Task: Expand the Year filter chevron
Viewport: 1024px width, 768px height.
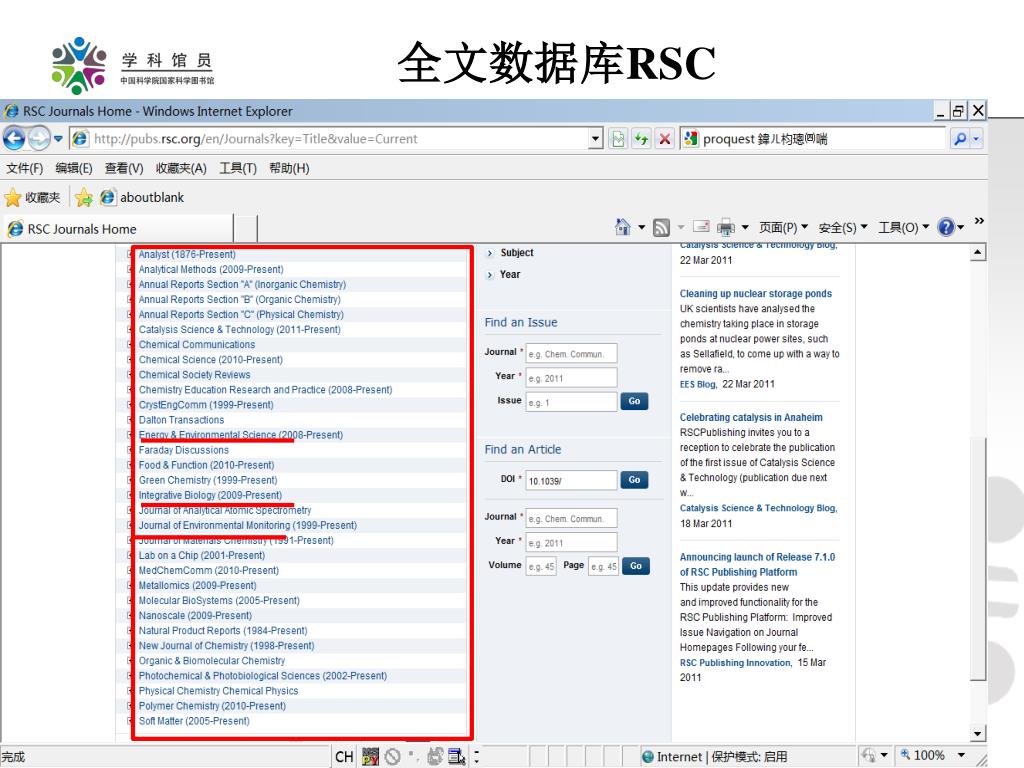Action: (490, 275)
